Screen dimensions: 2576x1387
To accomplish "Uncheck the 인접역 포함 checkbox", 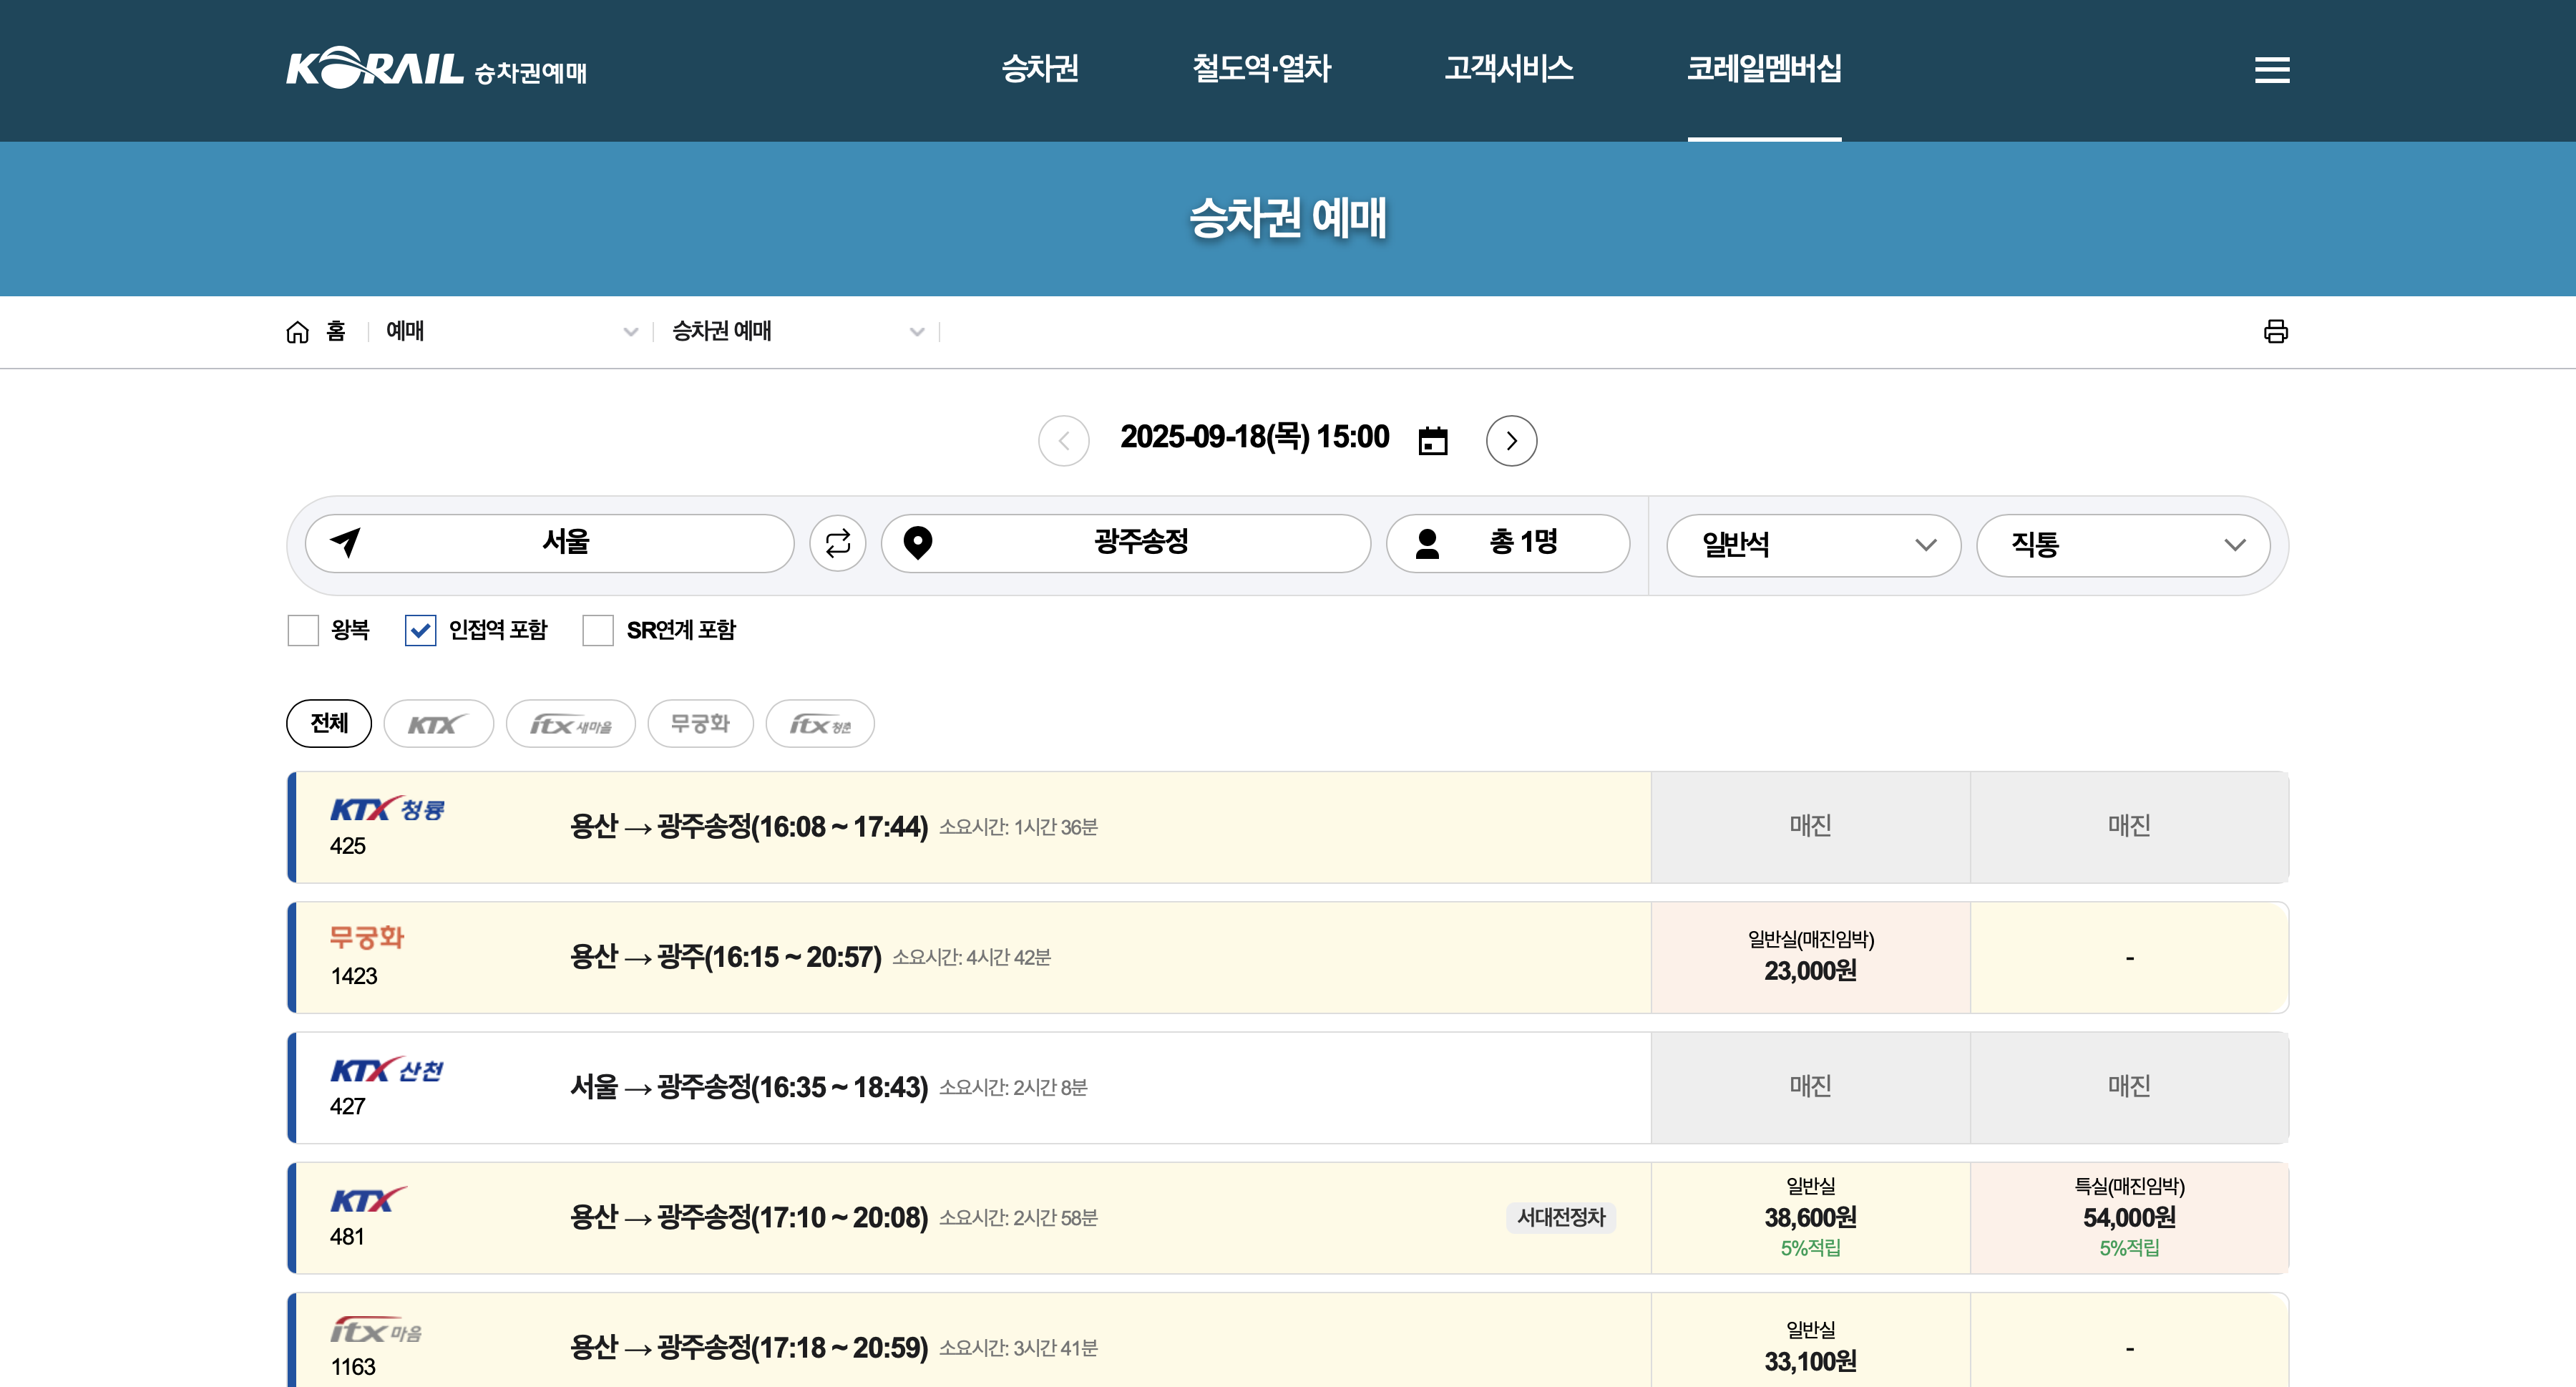I will (420, 630).
